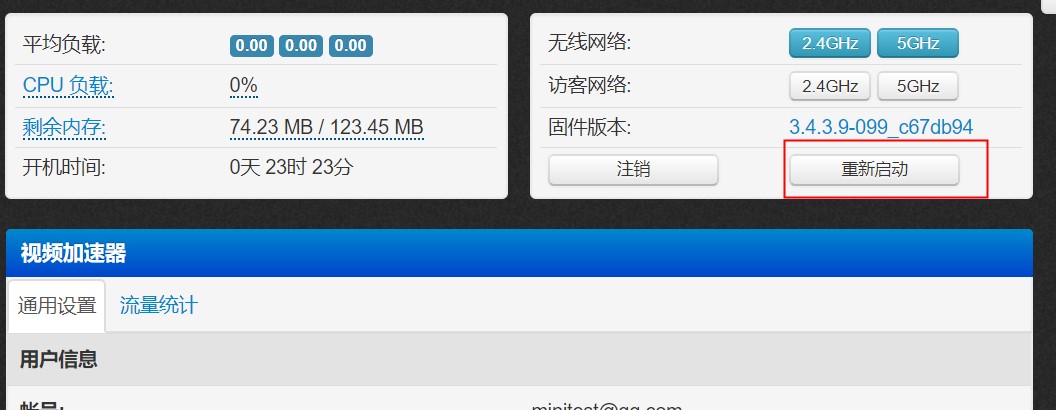Toggle the wireless network 2.4GHz button
Image resolution: width=1056 pixels, height=410 pixels.
tap(830, 44)
